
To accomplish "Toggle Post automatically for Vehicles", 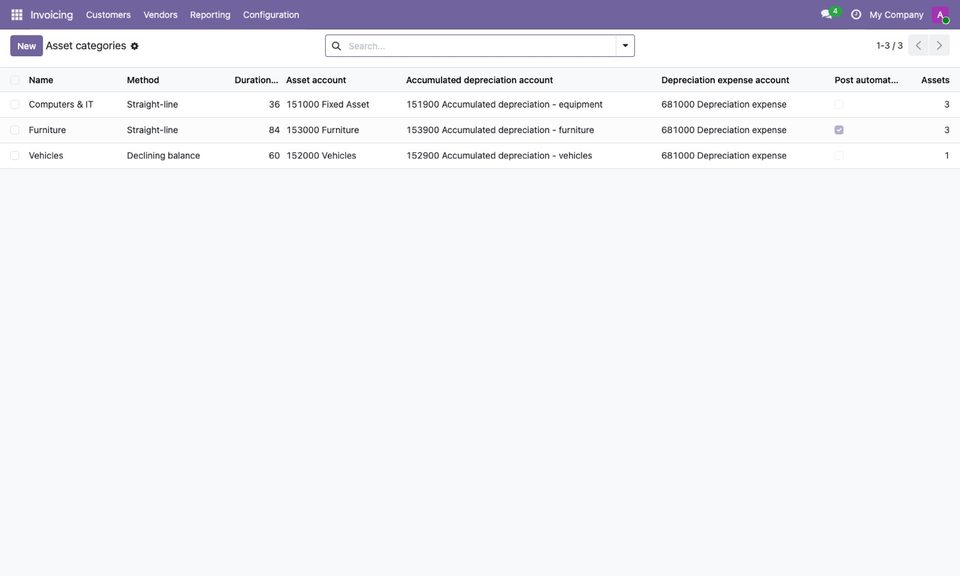I will tap(839, 155).
